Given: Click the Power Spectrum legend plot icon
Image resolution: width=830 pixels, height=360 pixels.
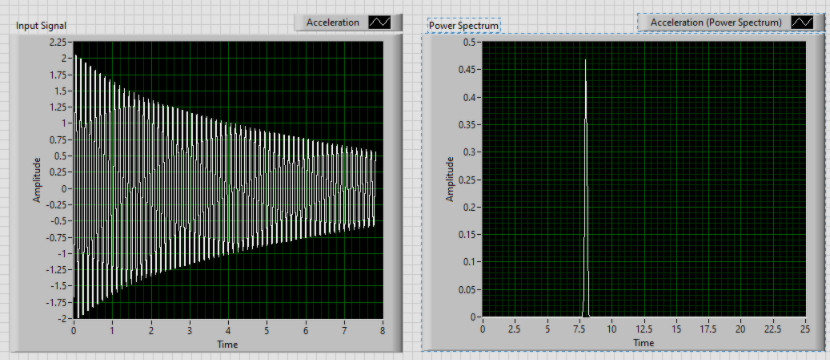Looking at the screenshot, I should pos(802,23).
